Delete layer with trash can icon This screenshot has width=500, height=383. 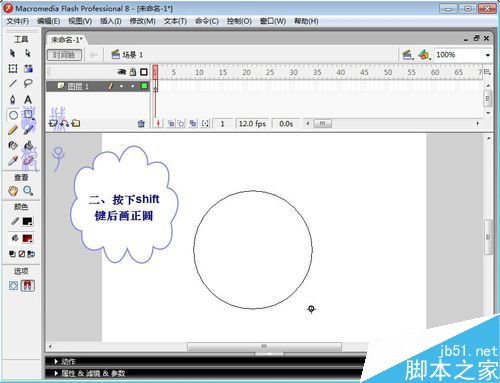[141, 124]
